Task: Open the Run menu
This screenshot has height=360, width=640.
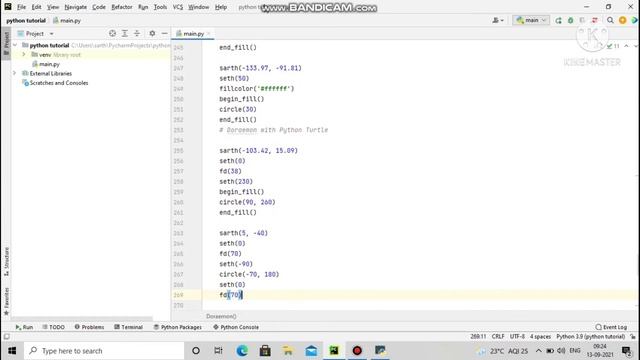Action: (143, 7)
